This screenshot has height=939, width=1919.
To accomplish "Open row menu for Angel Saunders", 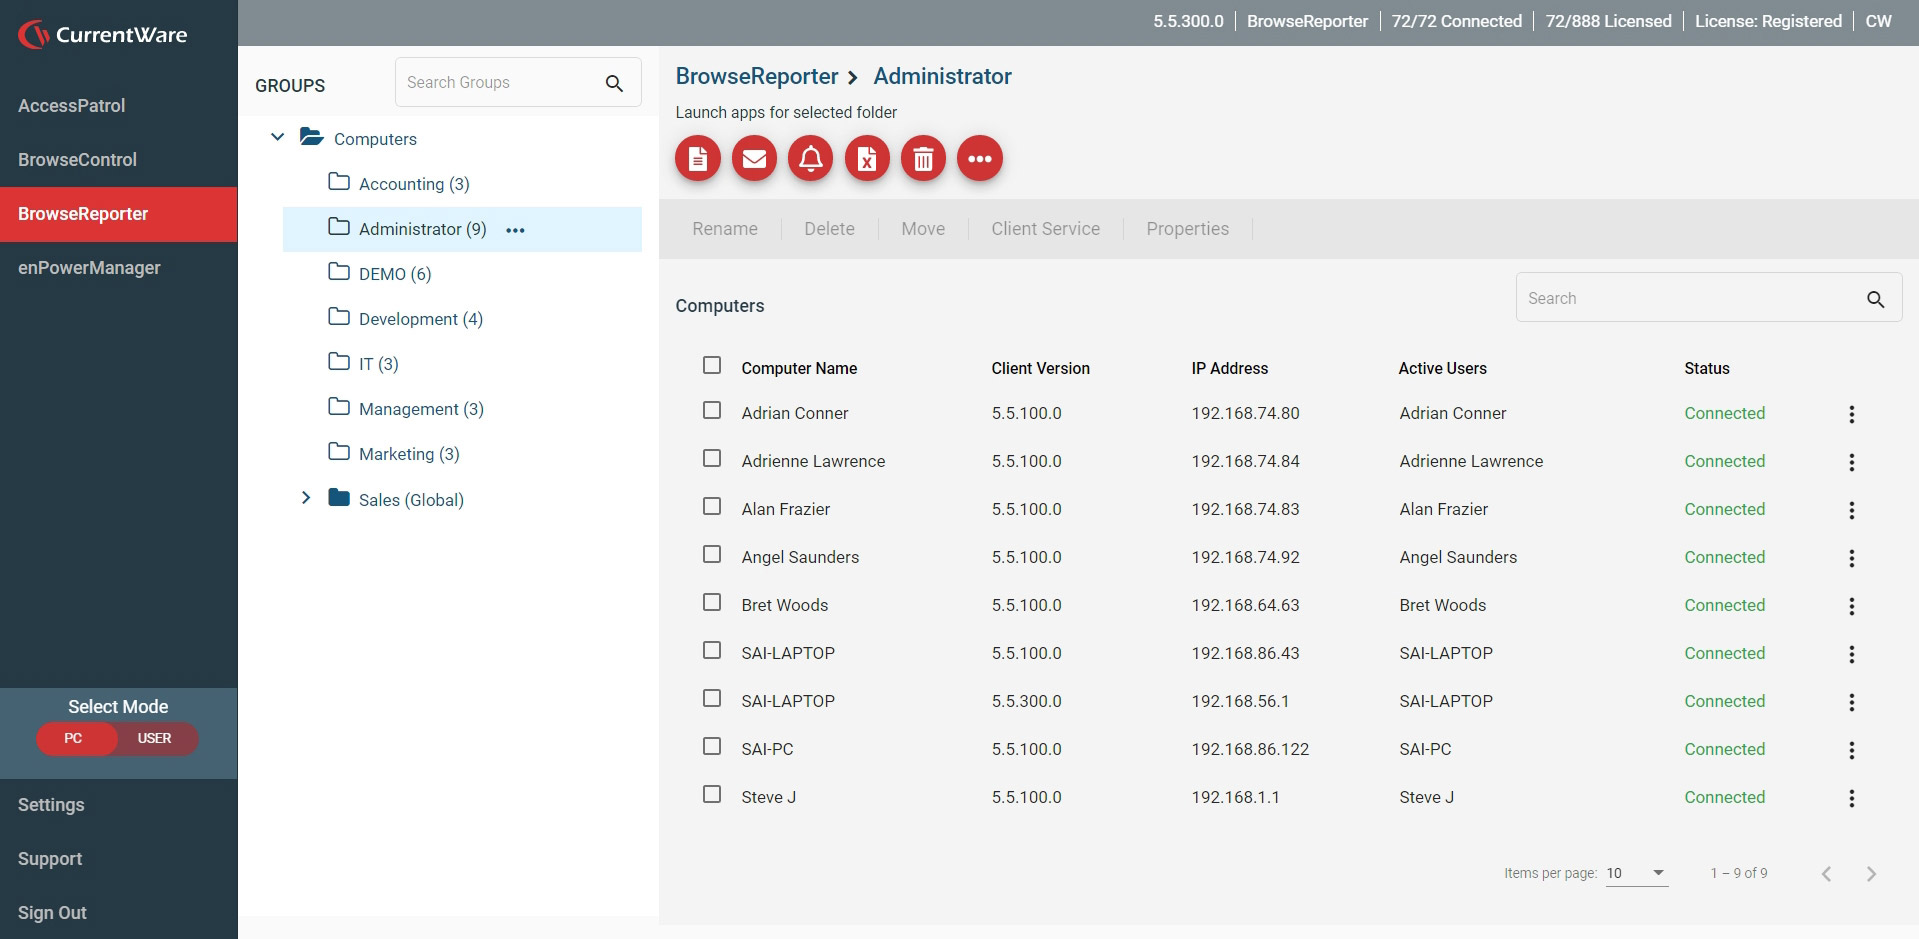I will (x=1851, y=558).
